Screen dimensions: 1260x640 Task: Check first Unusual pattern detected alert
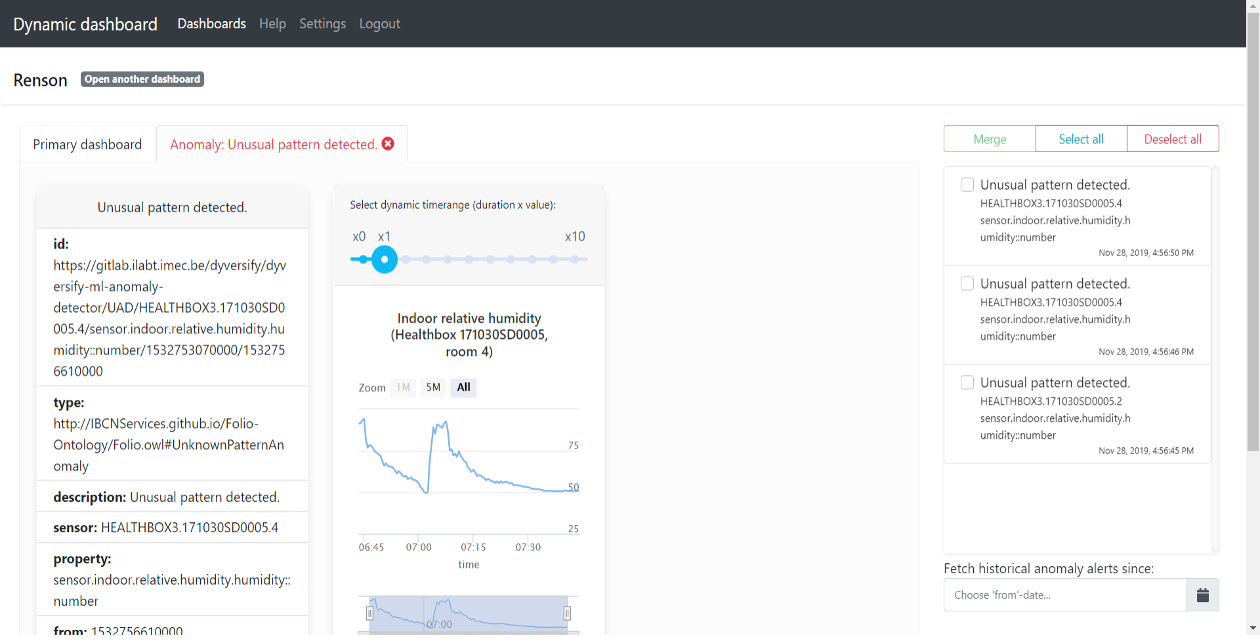[967, 185]
